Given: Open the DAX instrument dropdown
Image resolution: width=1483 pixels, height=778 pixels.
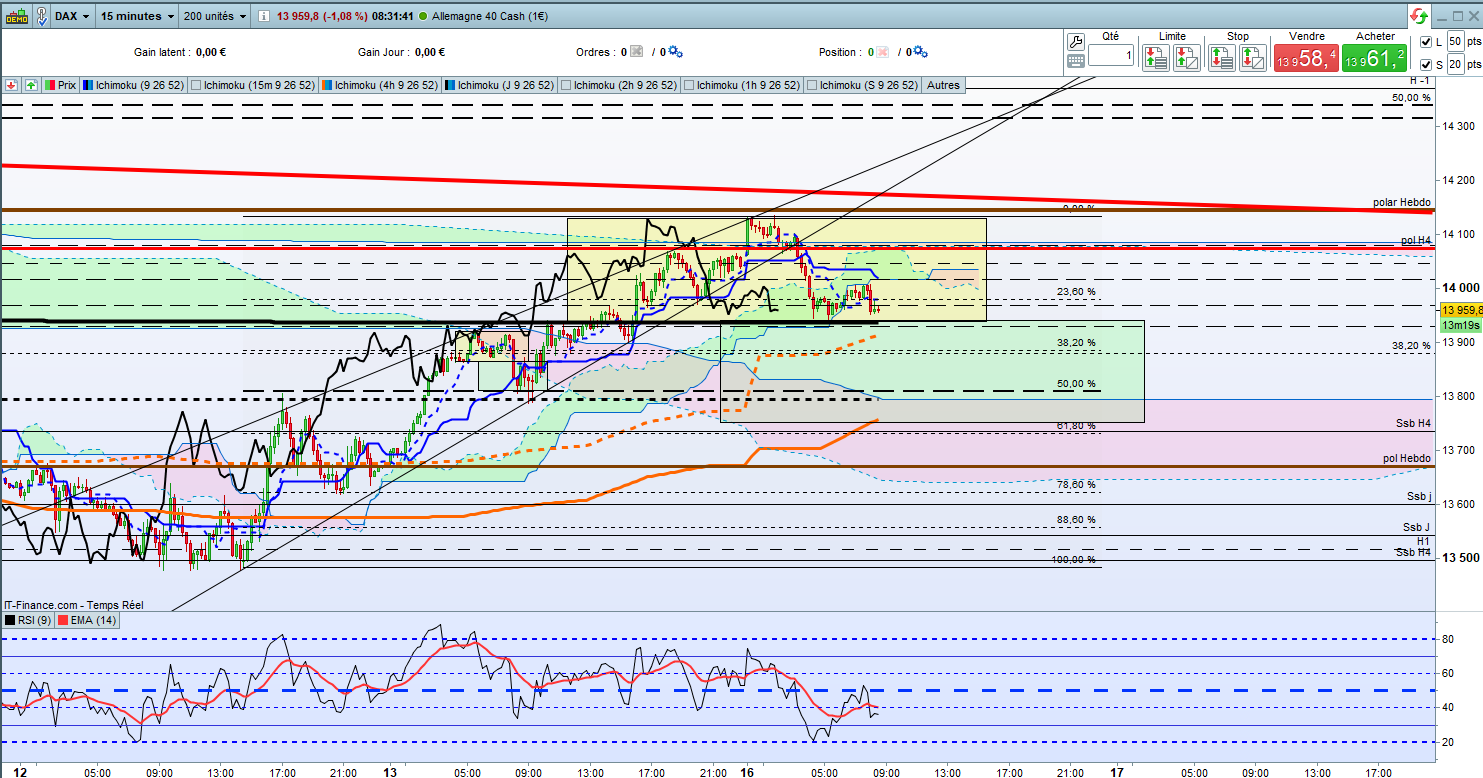Looking at the screenshot, I should point(73,16).
